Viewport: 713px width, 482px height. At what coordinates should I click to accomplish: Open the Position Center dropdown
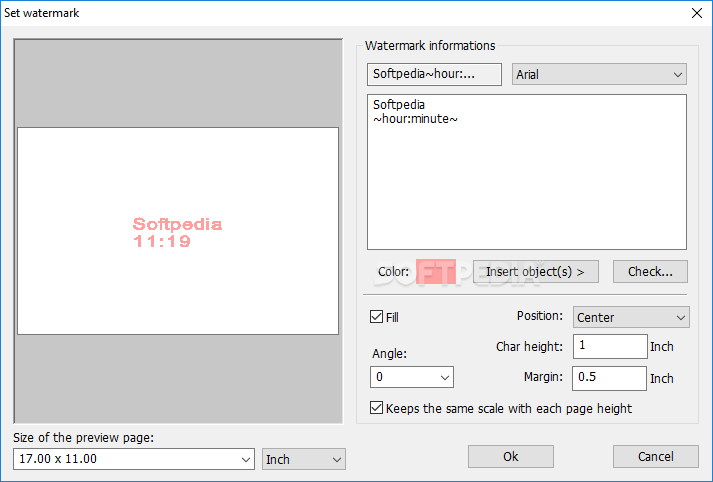tap(631, 317)
